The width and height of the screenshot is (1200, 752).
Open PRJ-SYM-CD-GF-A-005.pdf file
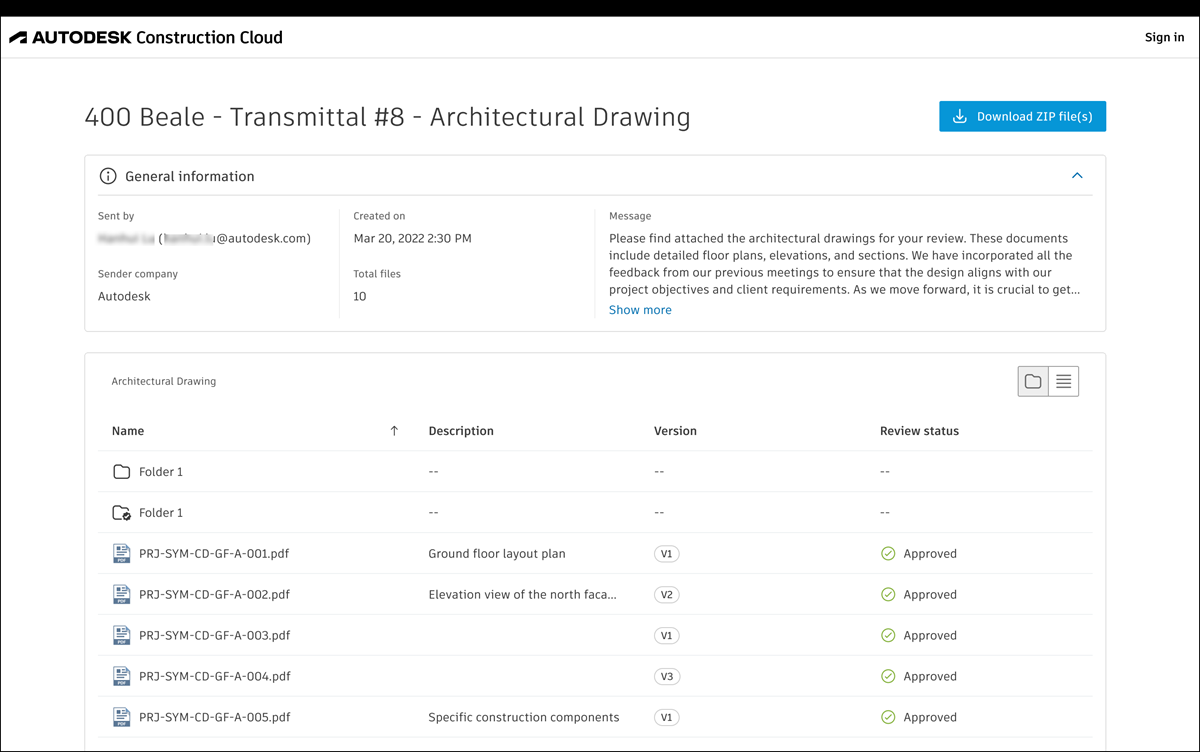click(x=214, y=717)
